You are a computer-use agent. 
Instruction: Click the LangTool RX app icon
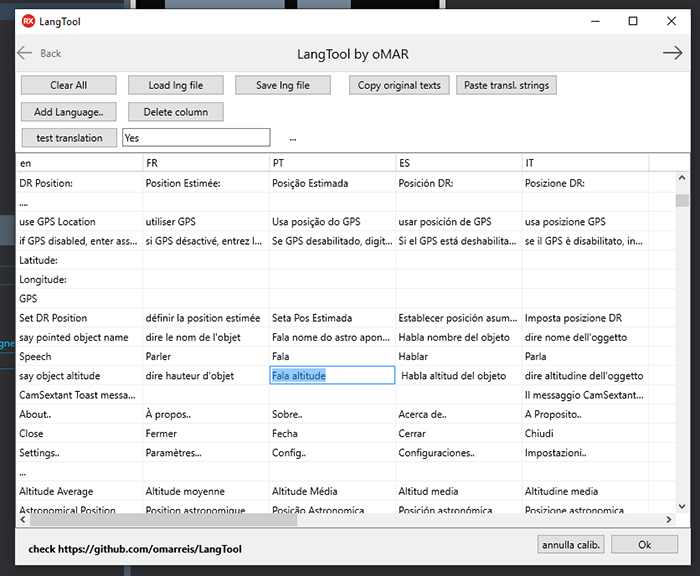tap(28, 21)
